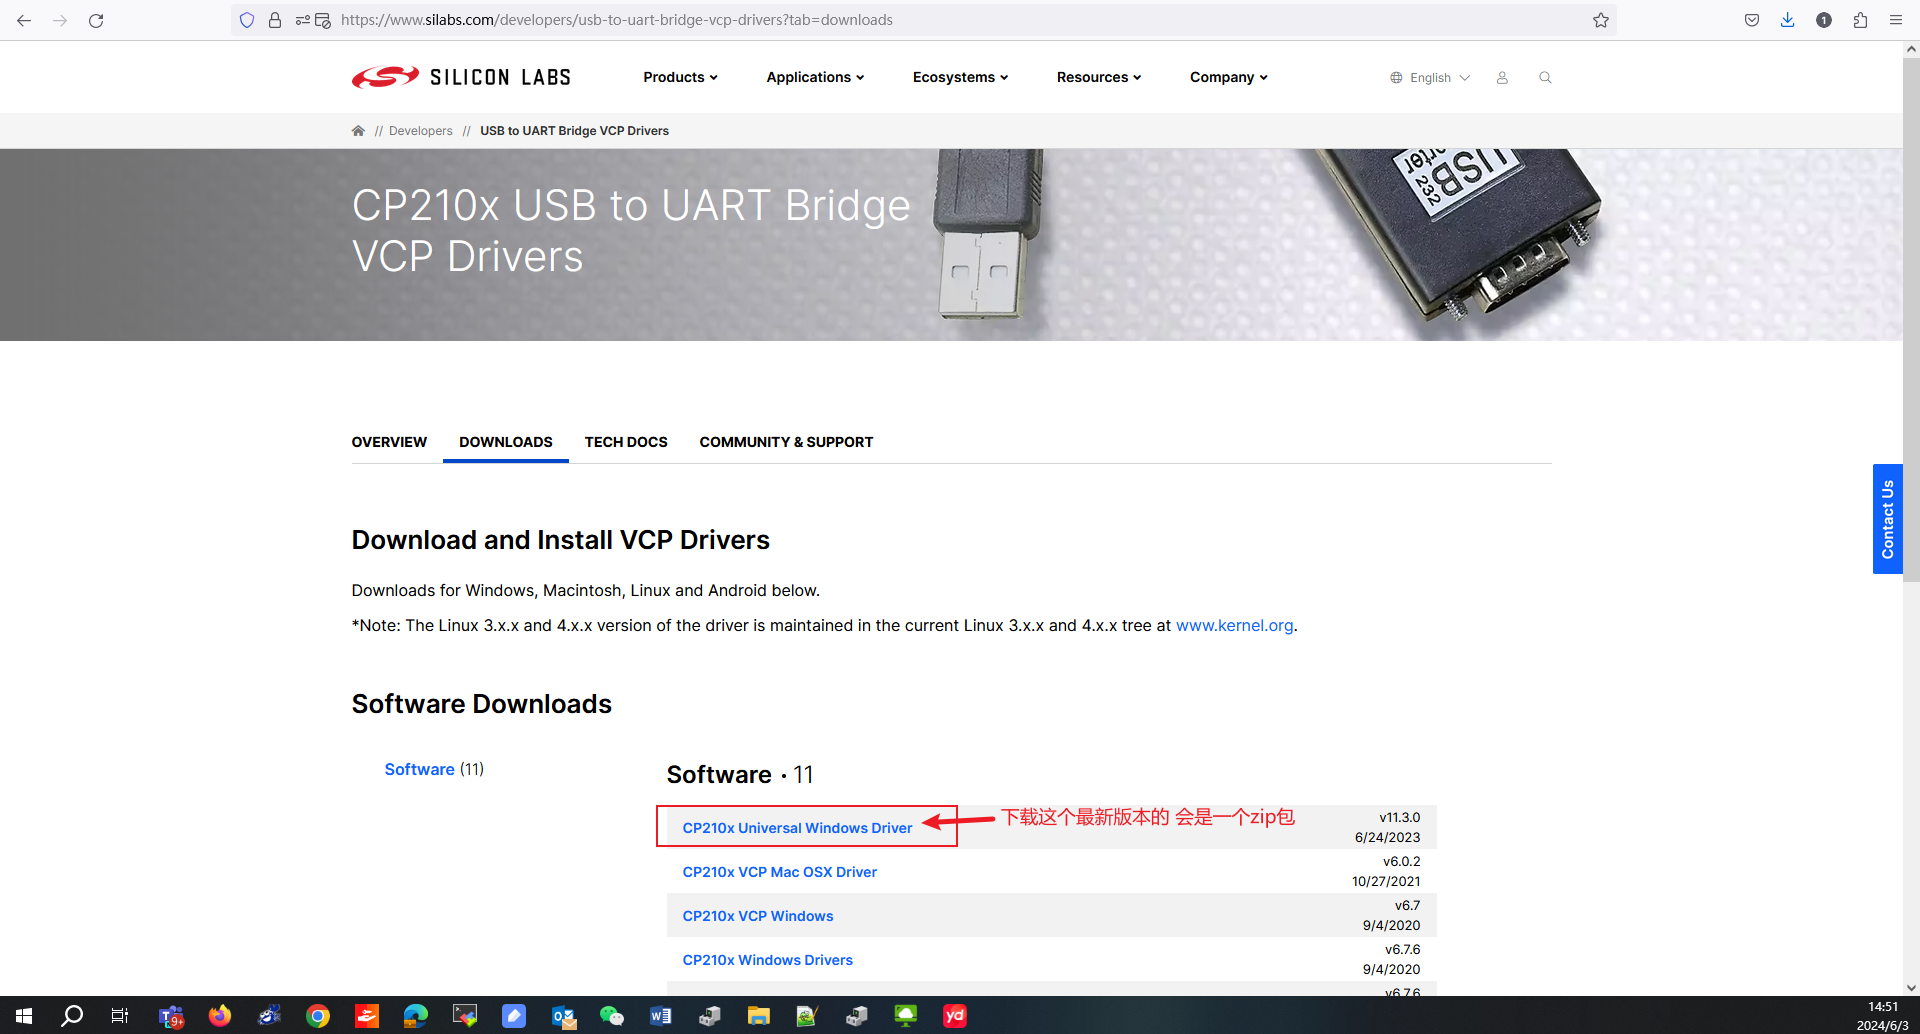Open File Explorer from the taskbar

click(758, 1016)
